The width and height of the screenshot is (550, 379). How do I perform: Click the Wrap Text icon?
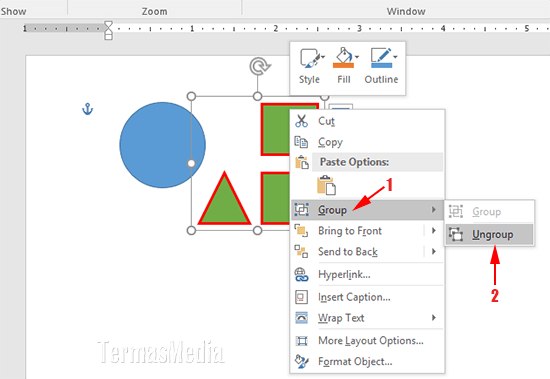pyautogui.click(x=301, y=318)
